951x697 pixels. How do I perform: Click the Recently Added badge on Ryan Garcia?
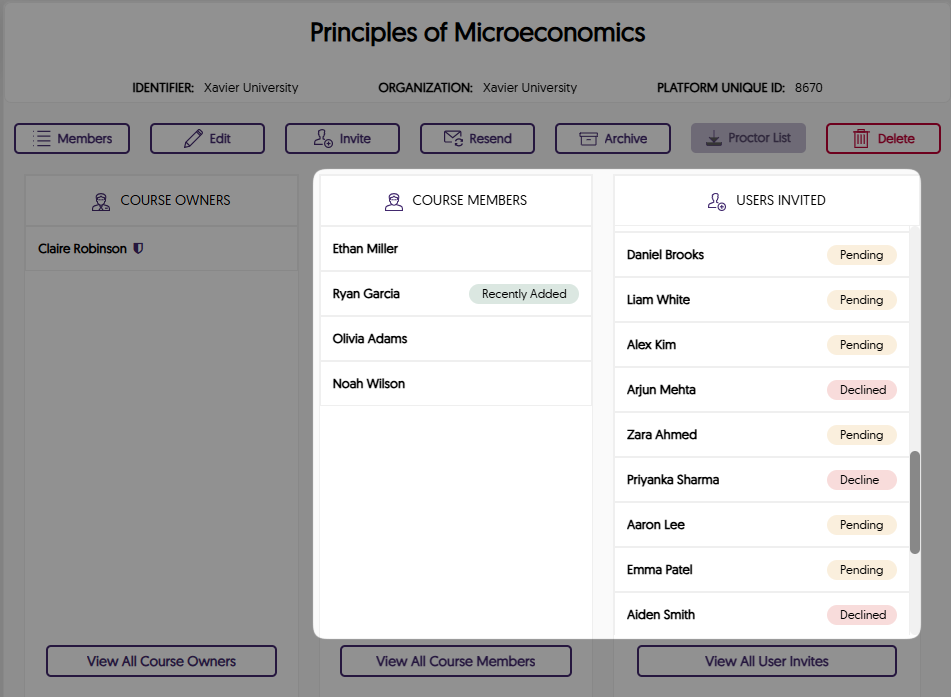(524, 293)
